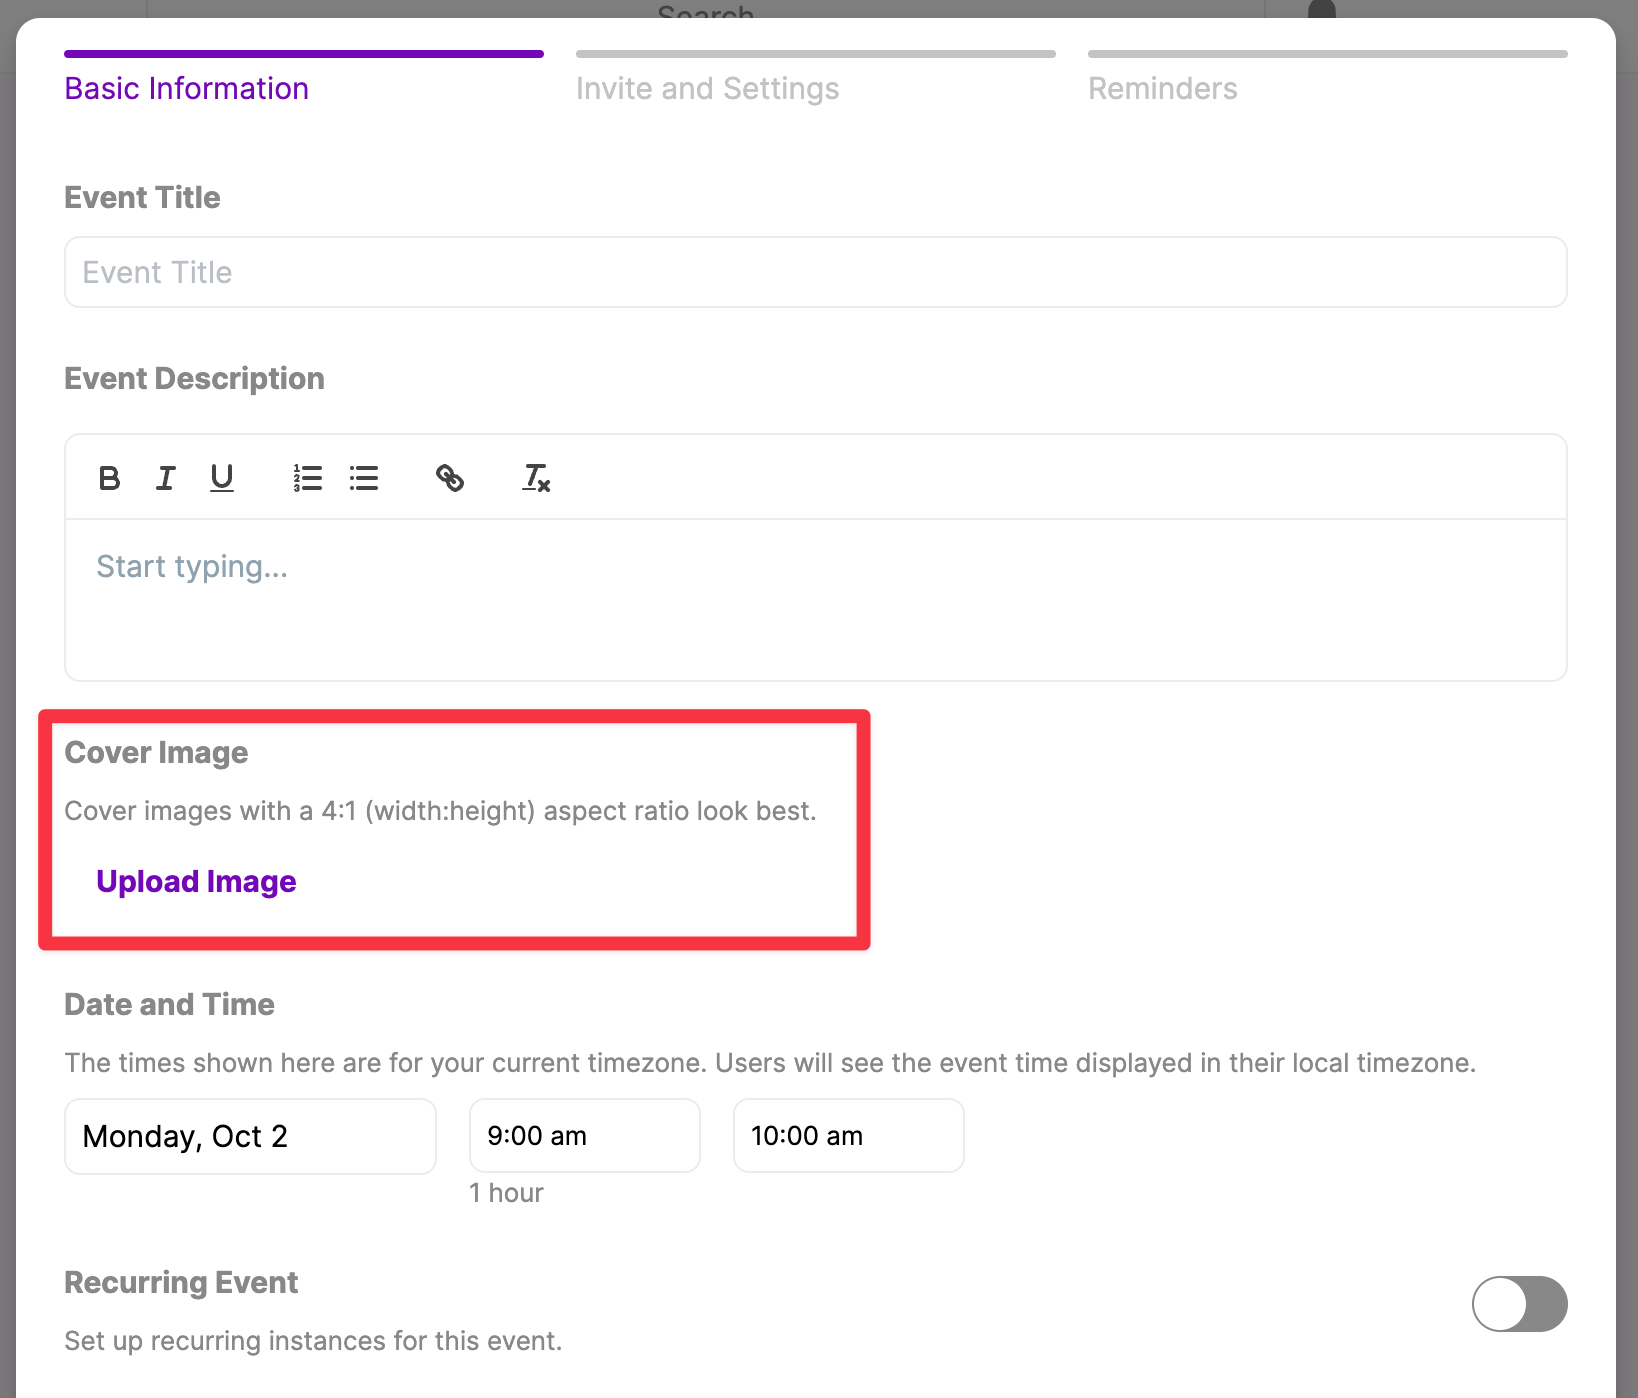Click 'Set up recurring instances' description text

coord(313,1341)
